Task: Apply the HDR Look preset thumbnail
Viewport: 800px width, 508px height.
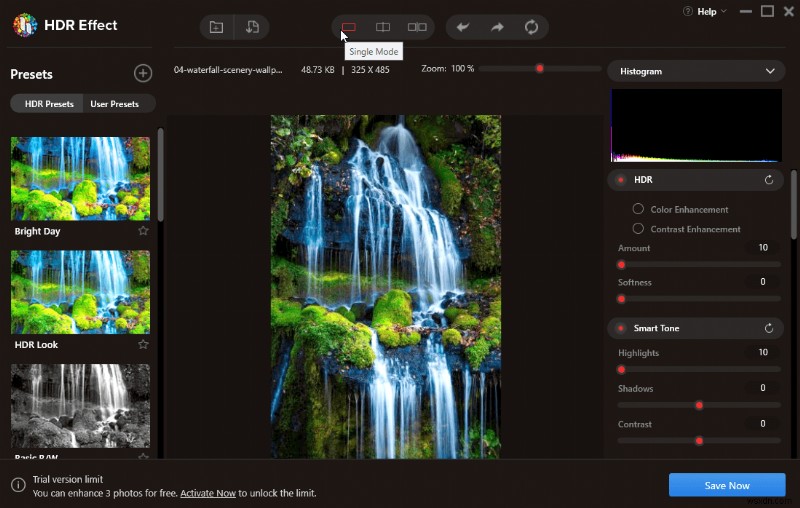Action: (x=81, y=292)
